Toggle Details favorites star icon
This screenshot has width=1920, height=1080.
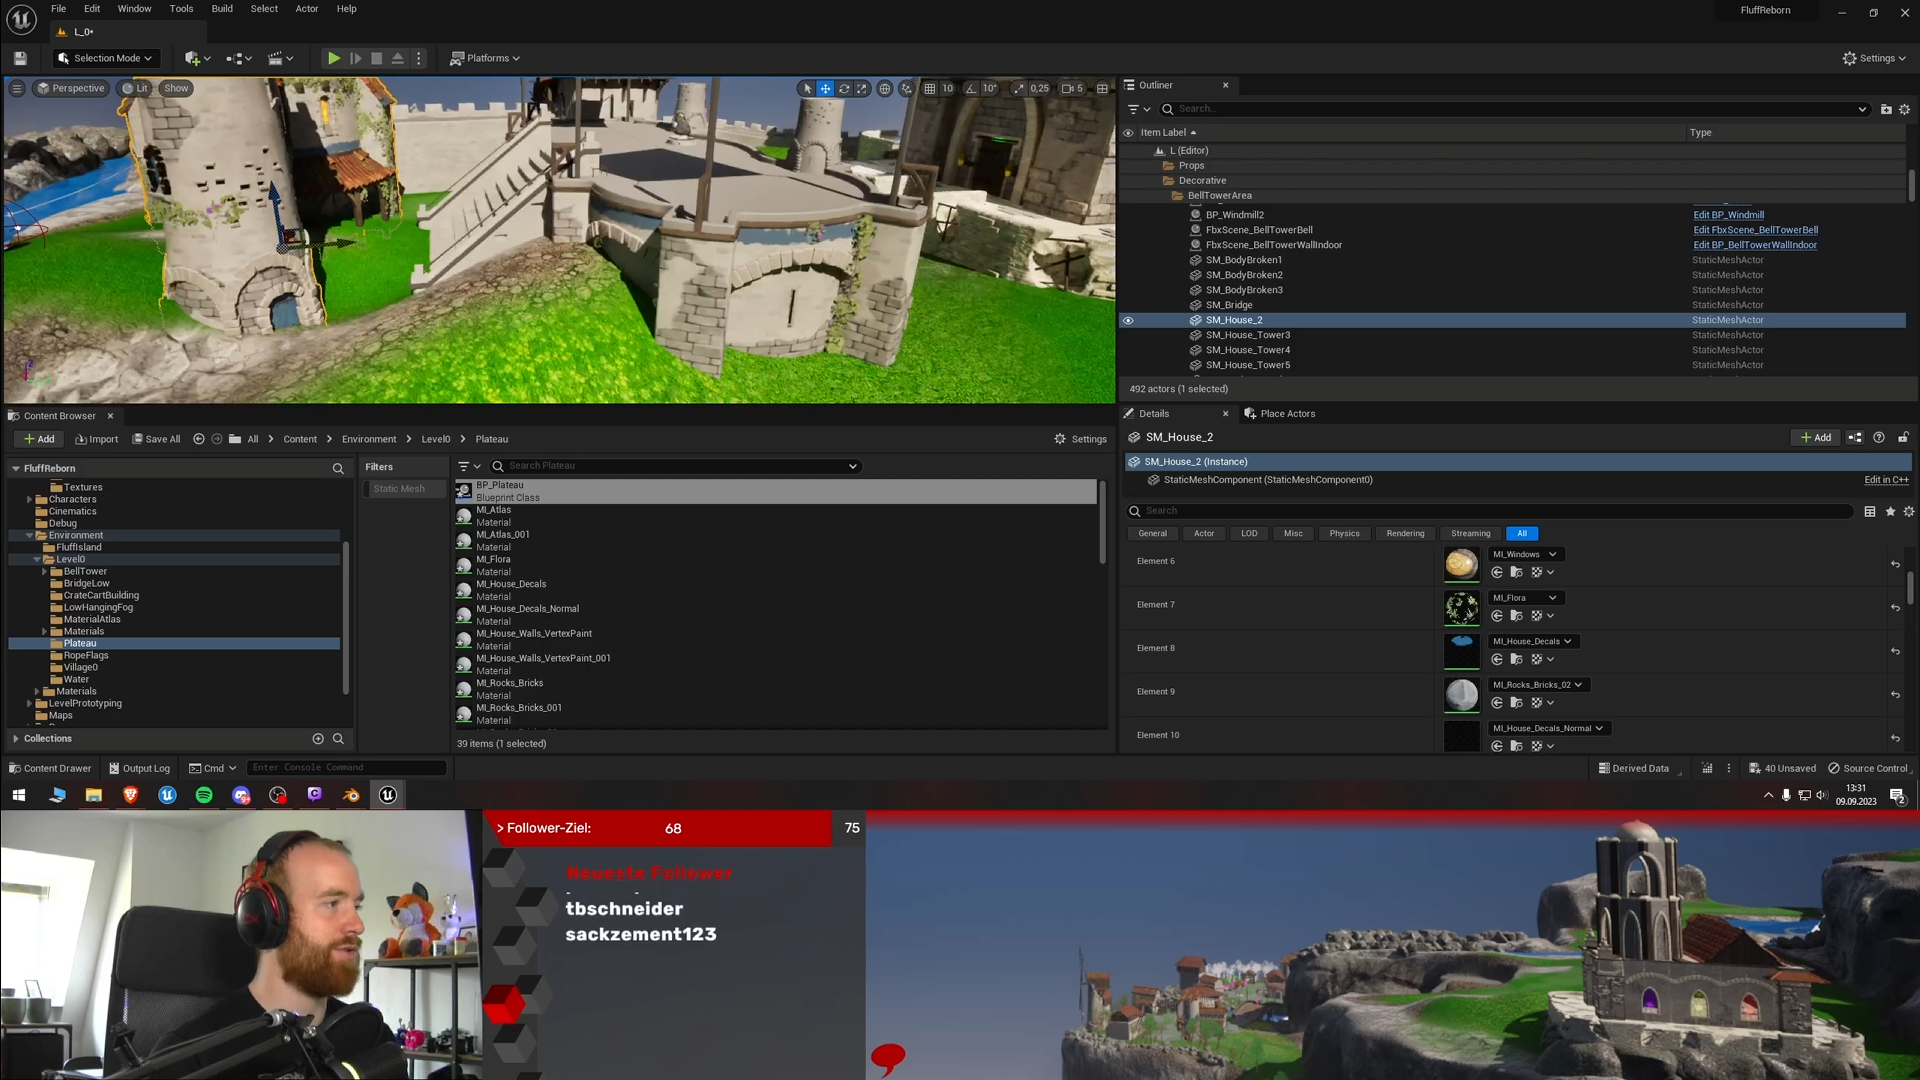[1890, 511]
